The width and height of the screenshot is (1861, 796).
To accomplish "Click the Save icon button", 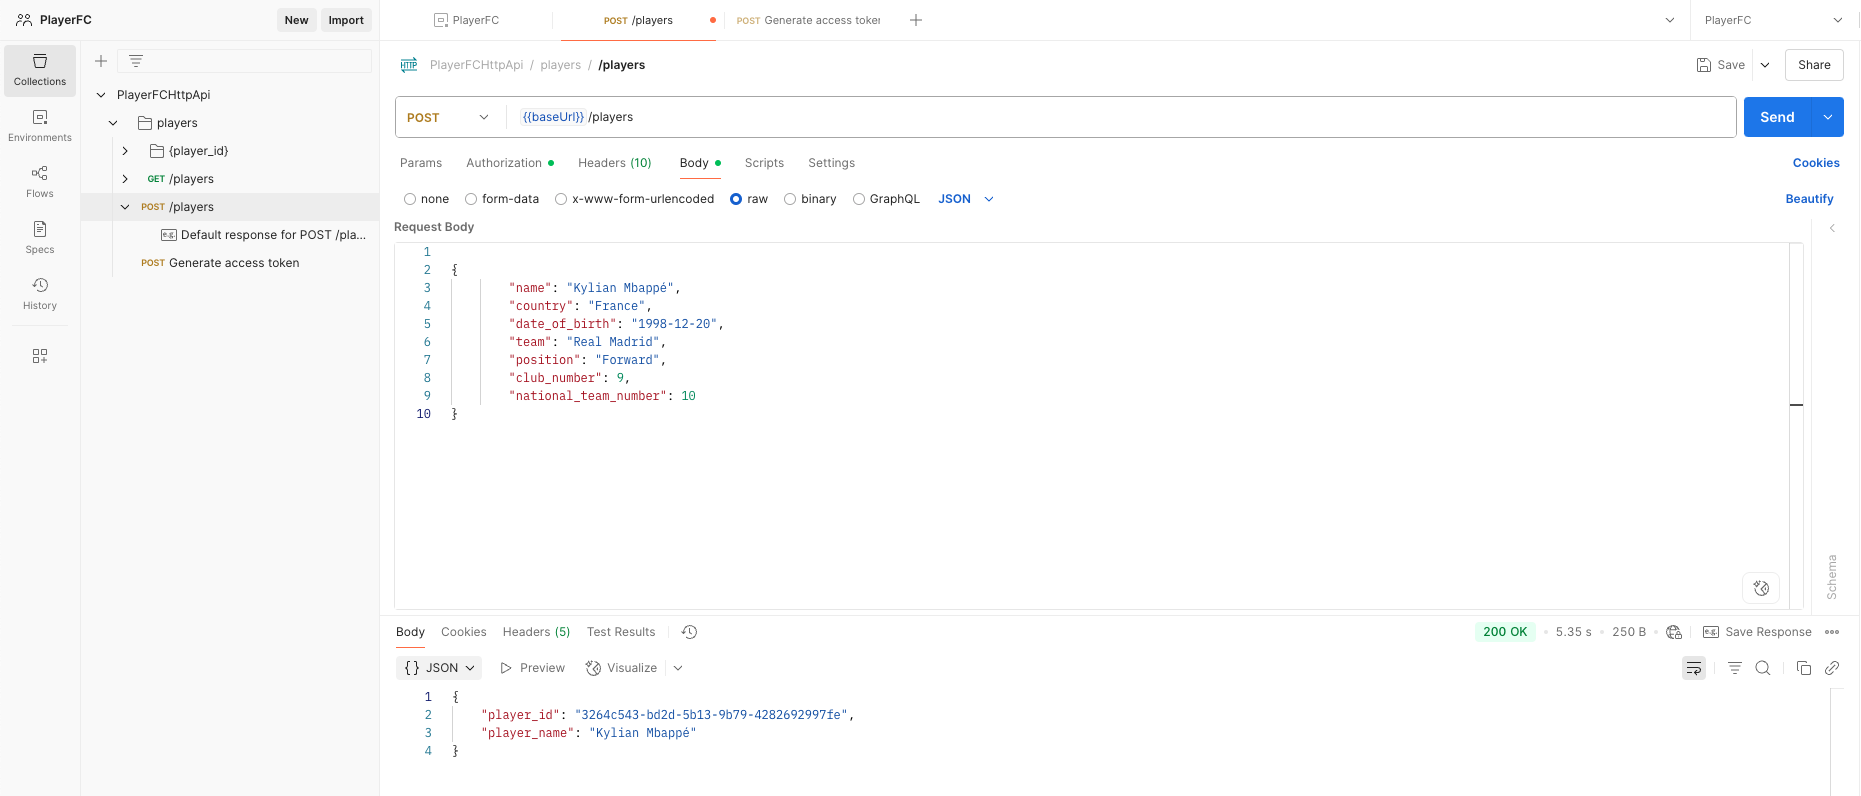I will pyautogui.click(x=1721, y=65).
